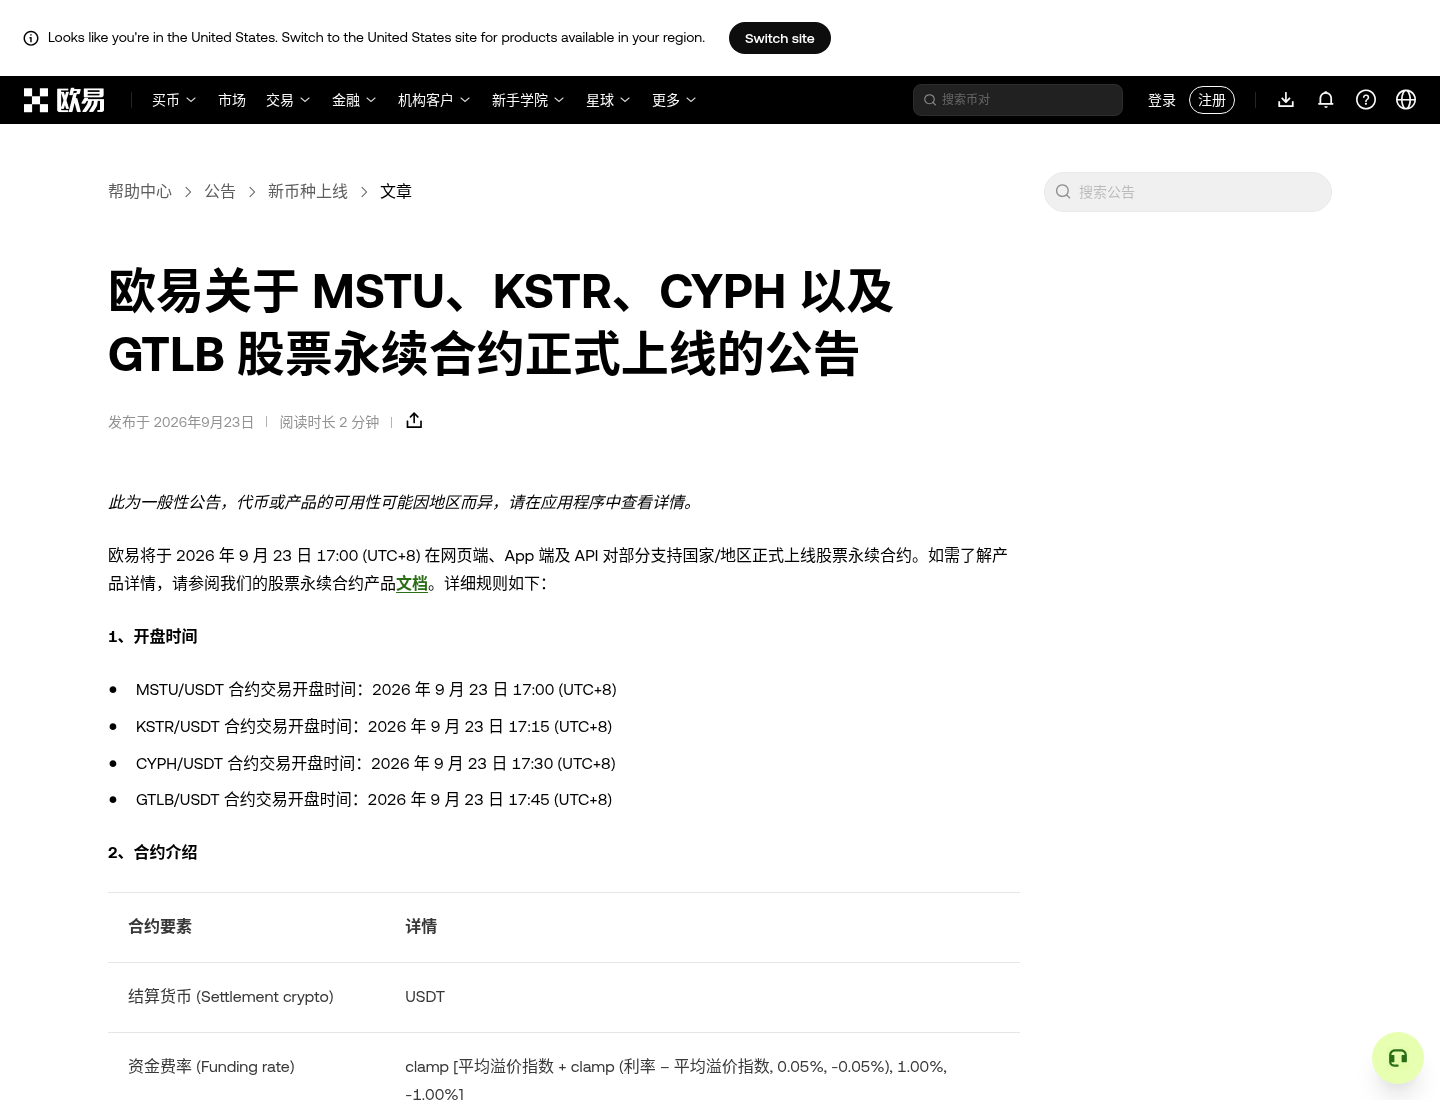Focus the 搜索公告 search field
1440x1100 pixels.
click(1188, 192)
